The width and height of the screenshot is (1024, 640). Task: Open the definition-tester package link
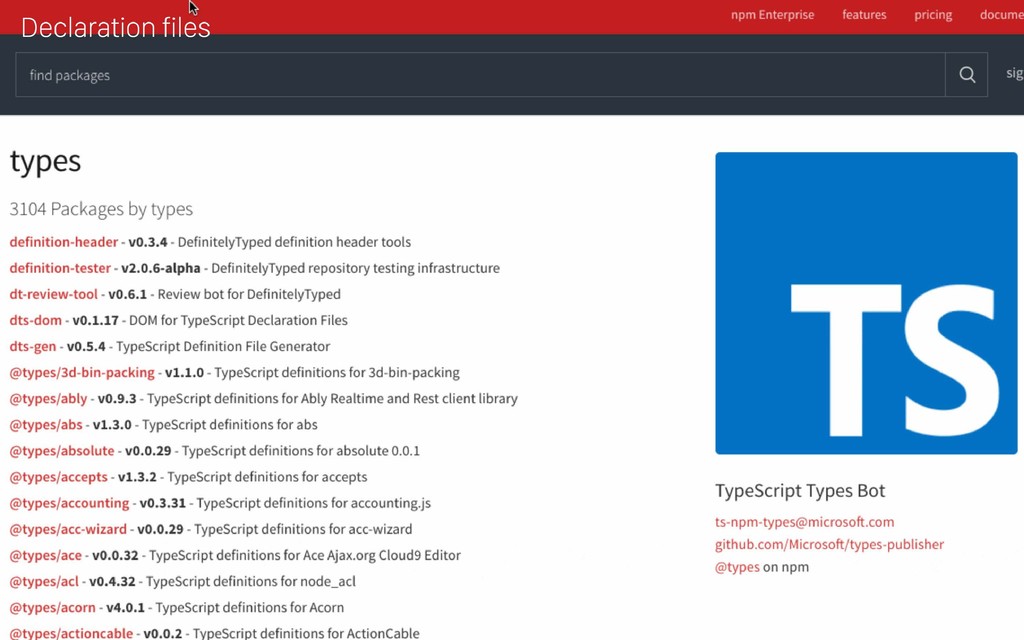pos(60,268)
